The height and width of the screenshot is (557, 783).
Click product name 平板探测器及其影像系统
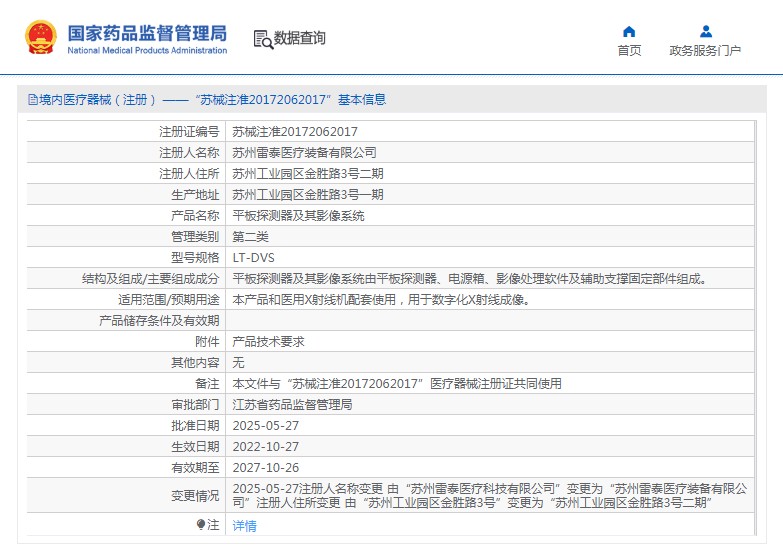[x=298, y=215]
